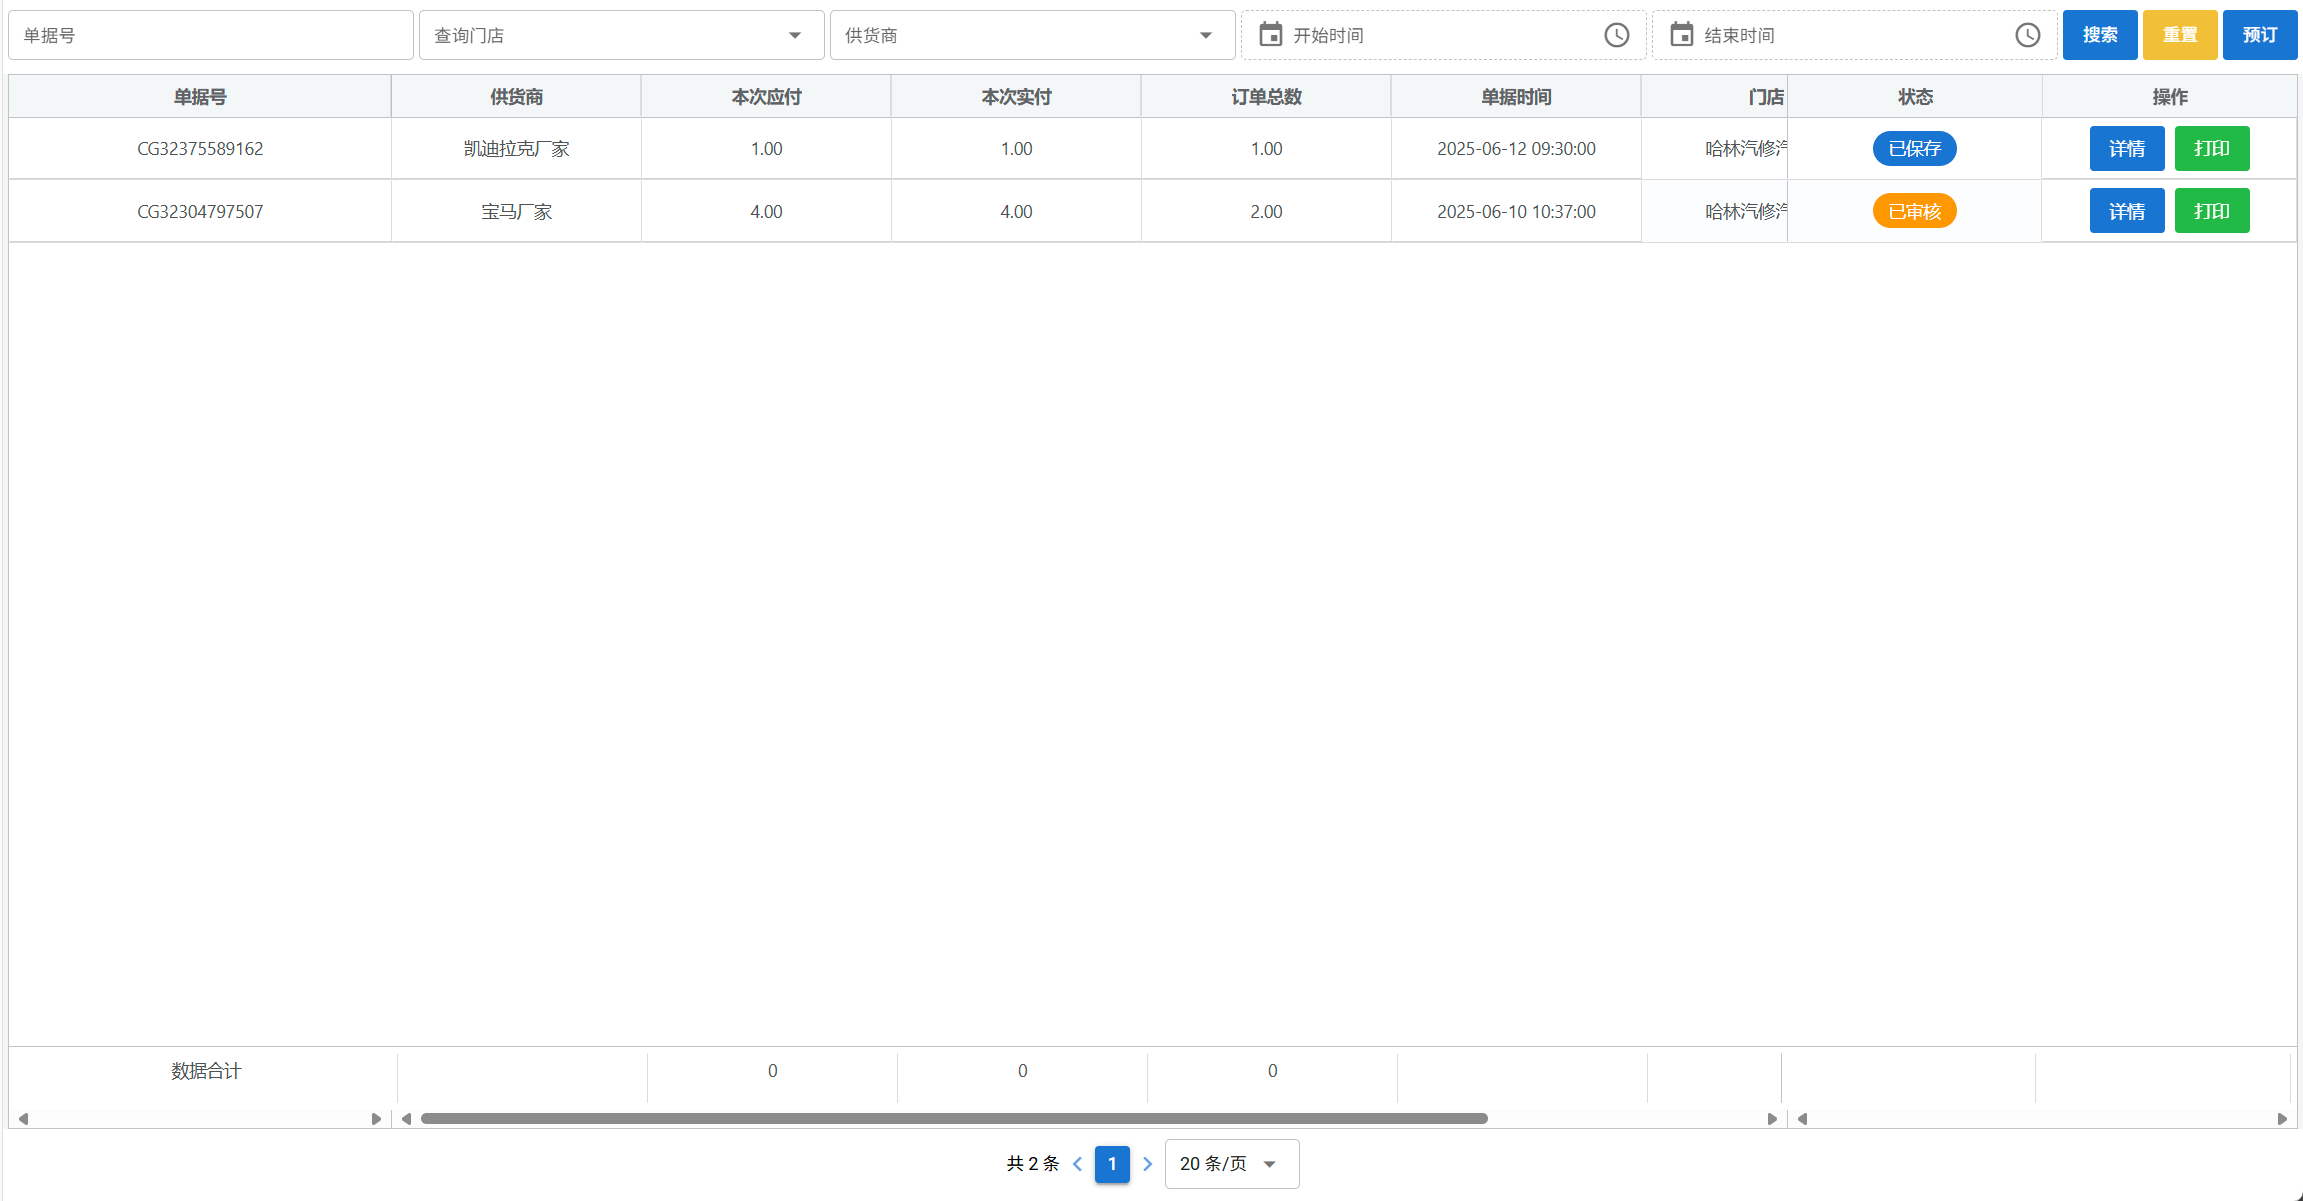Viewport: 2303px width, 1201px height.
Task: Click the calendar icon in the 结束时间 field
Action: 1681,35
